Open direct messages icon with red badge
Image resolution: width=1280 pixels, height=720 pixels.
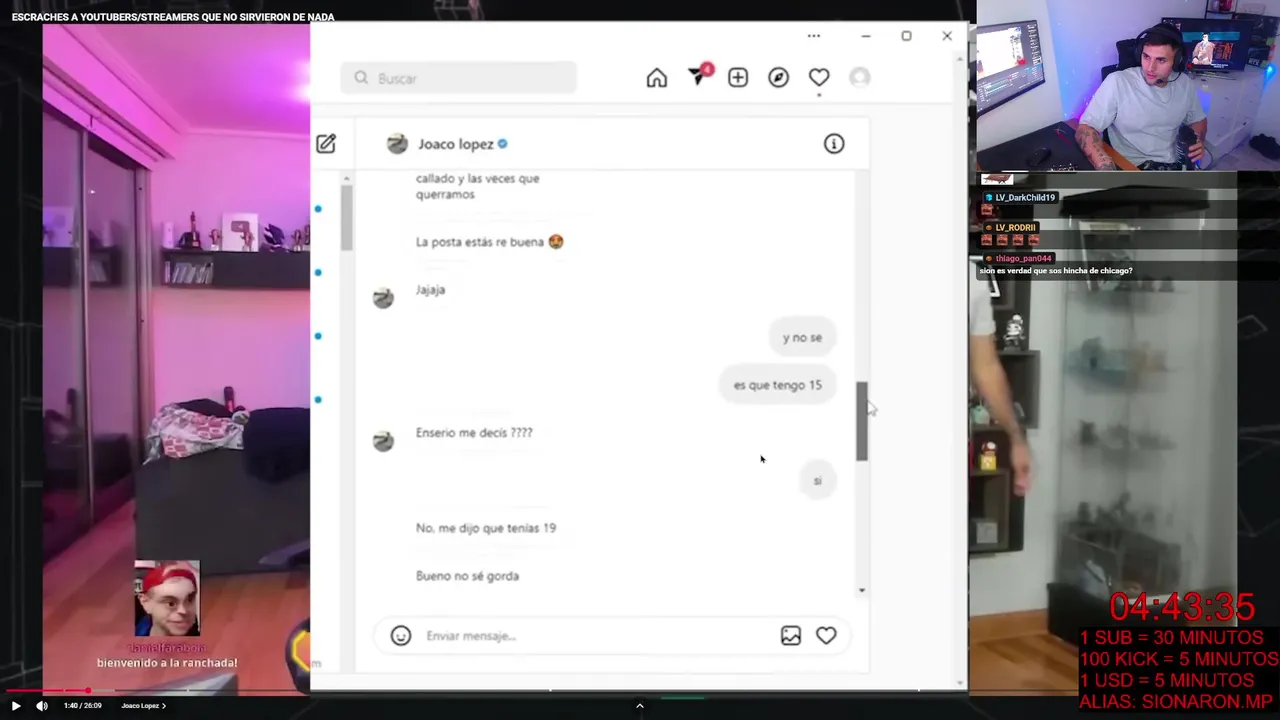click(699, 75)
